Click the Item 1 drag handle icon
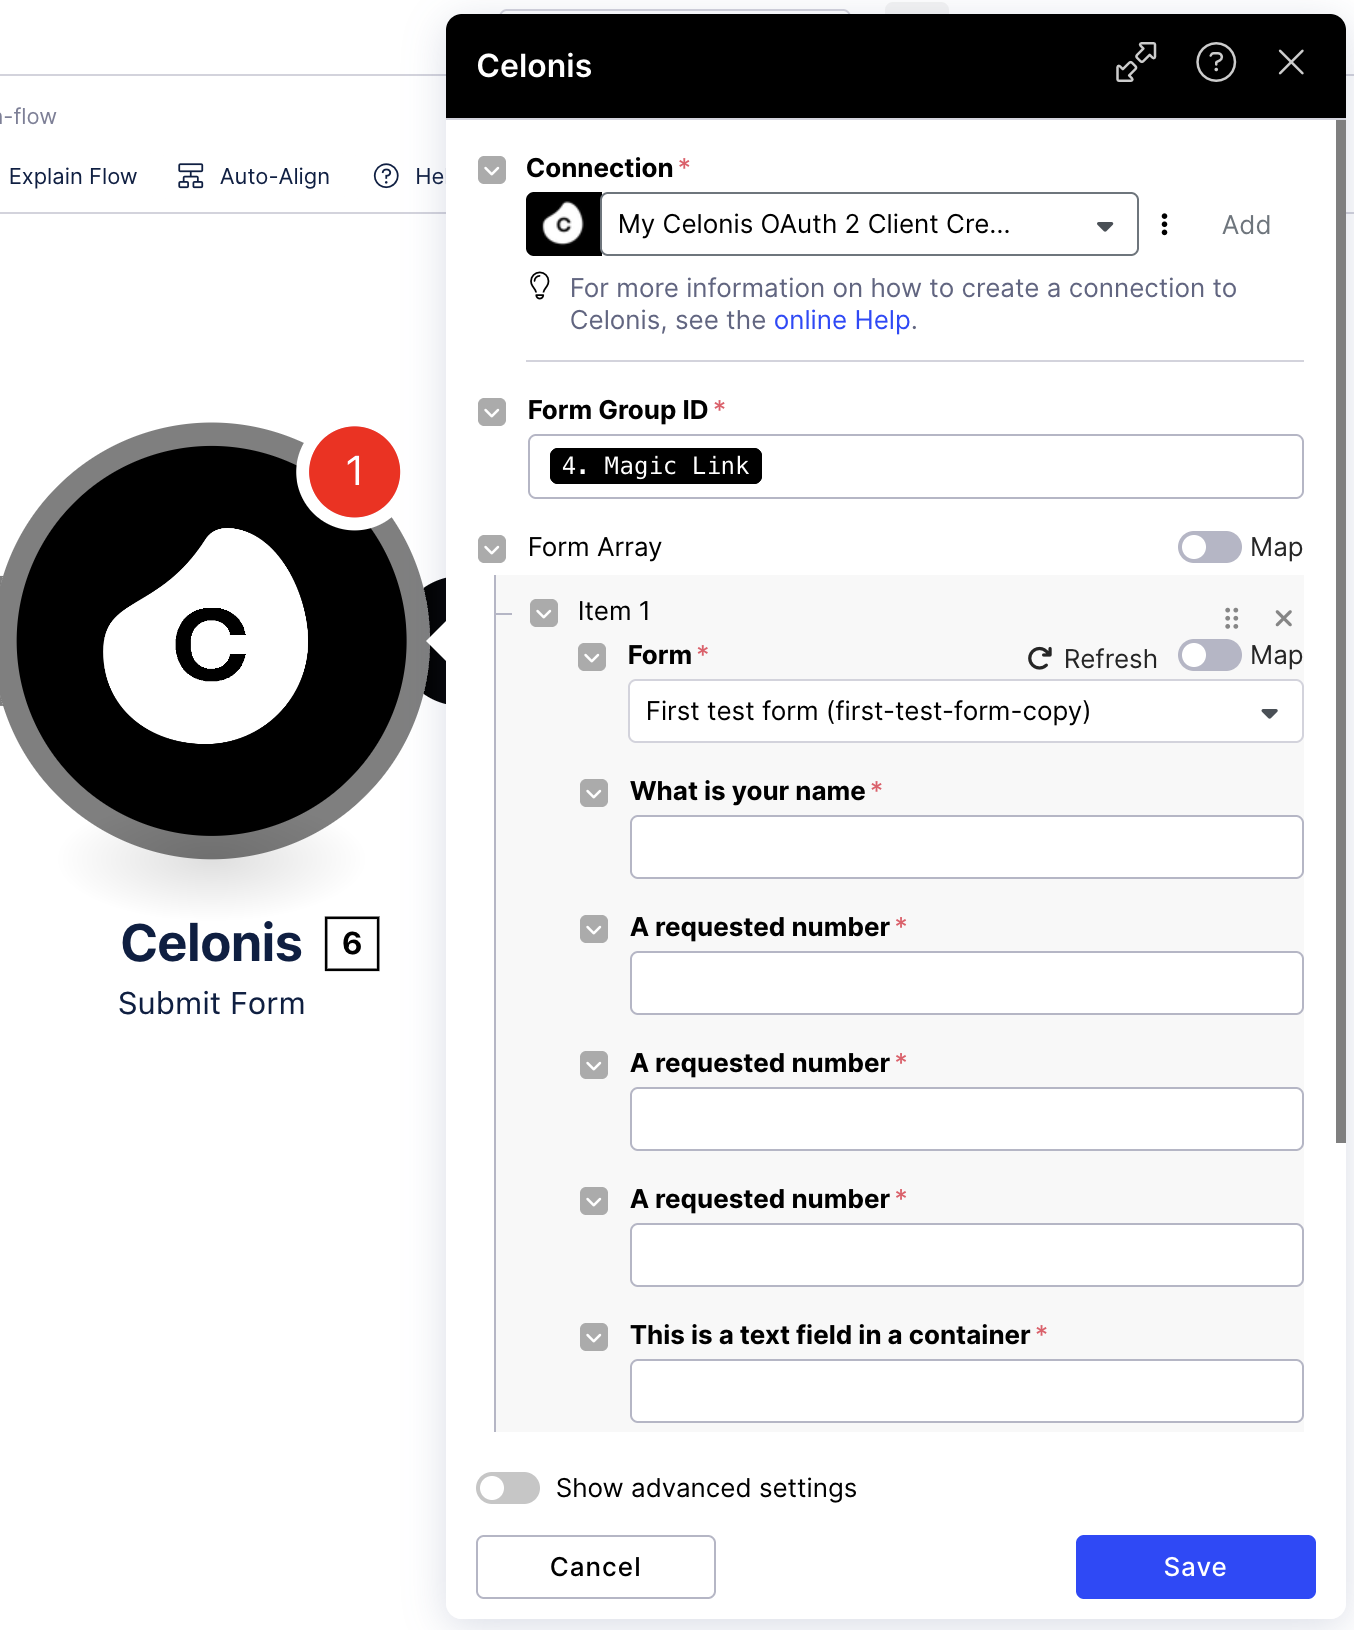This screenshot has height=1630, width=1354. click(x=1232, y=618)
